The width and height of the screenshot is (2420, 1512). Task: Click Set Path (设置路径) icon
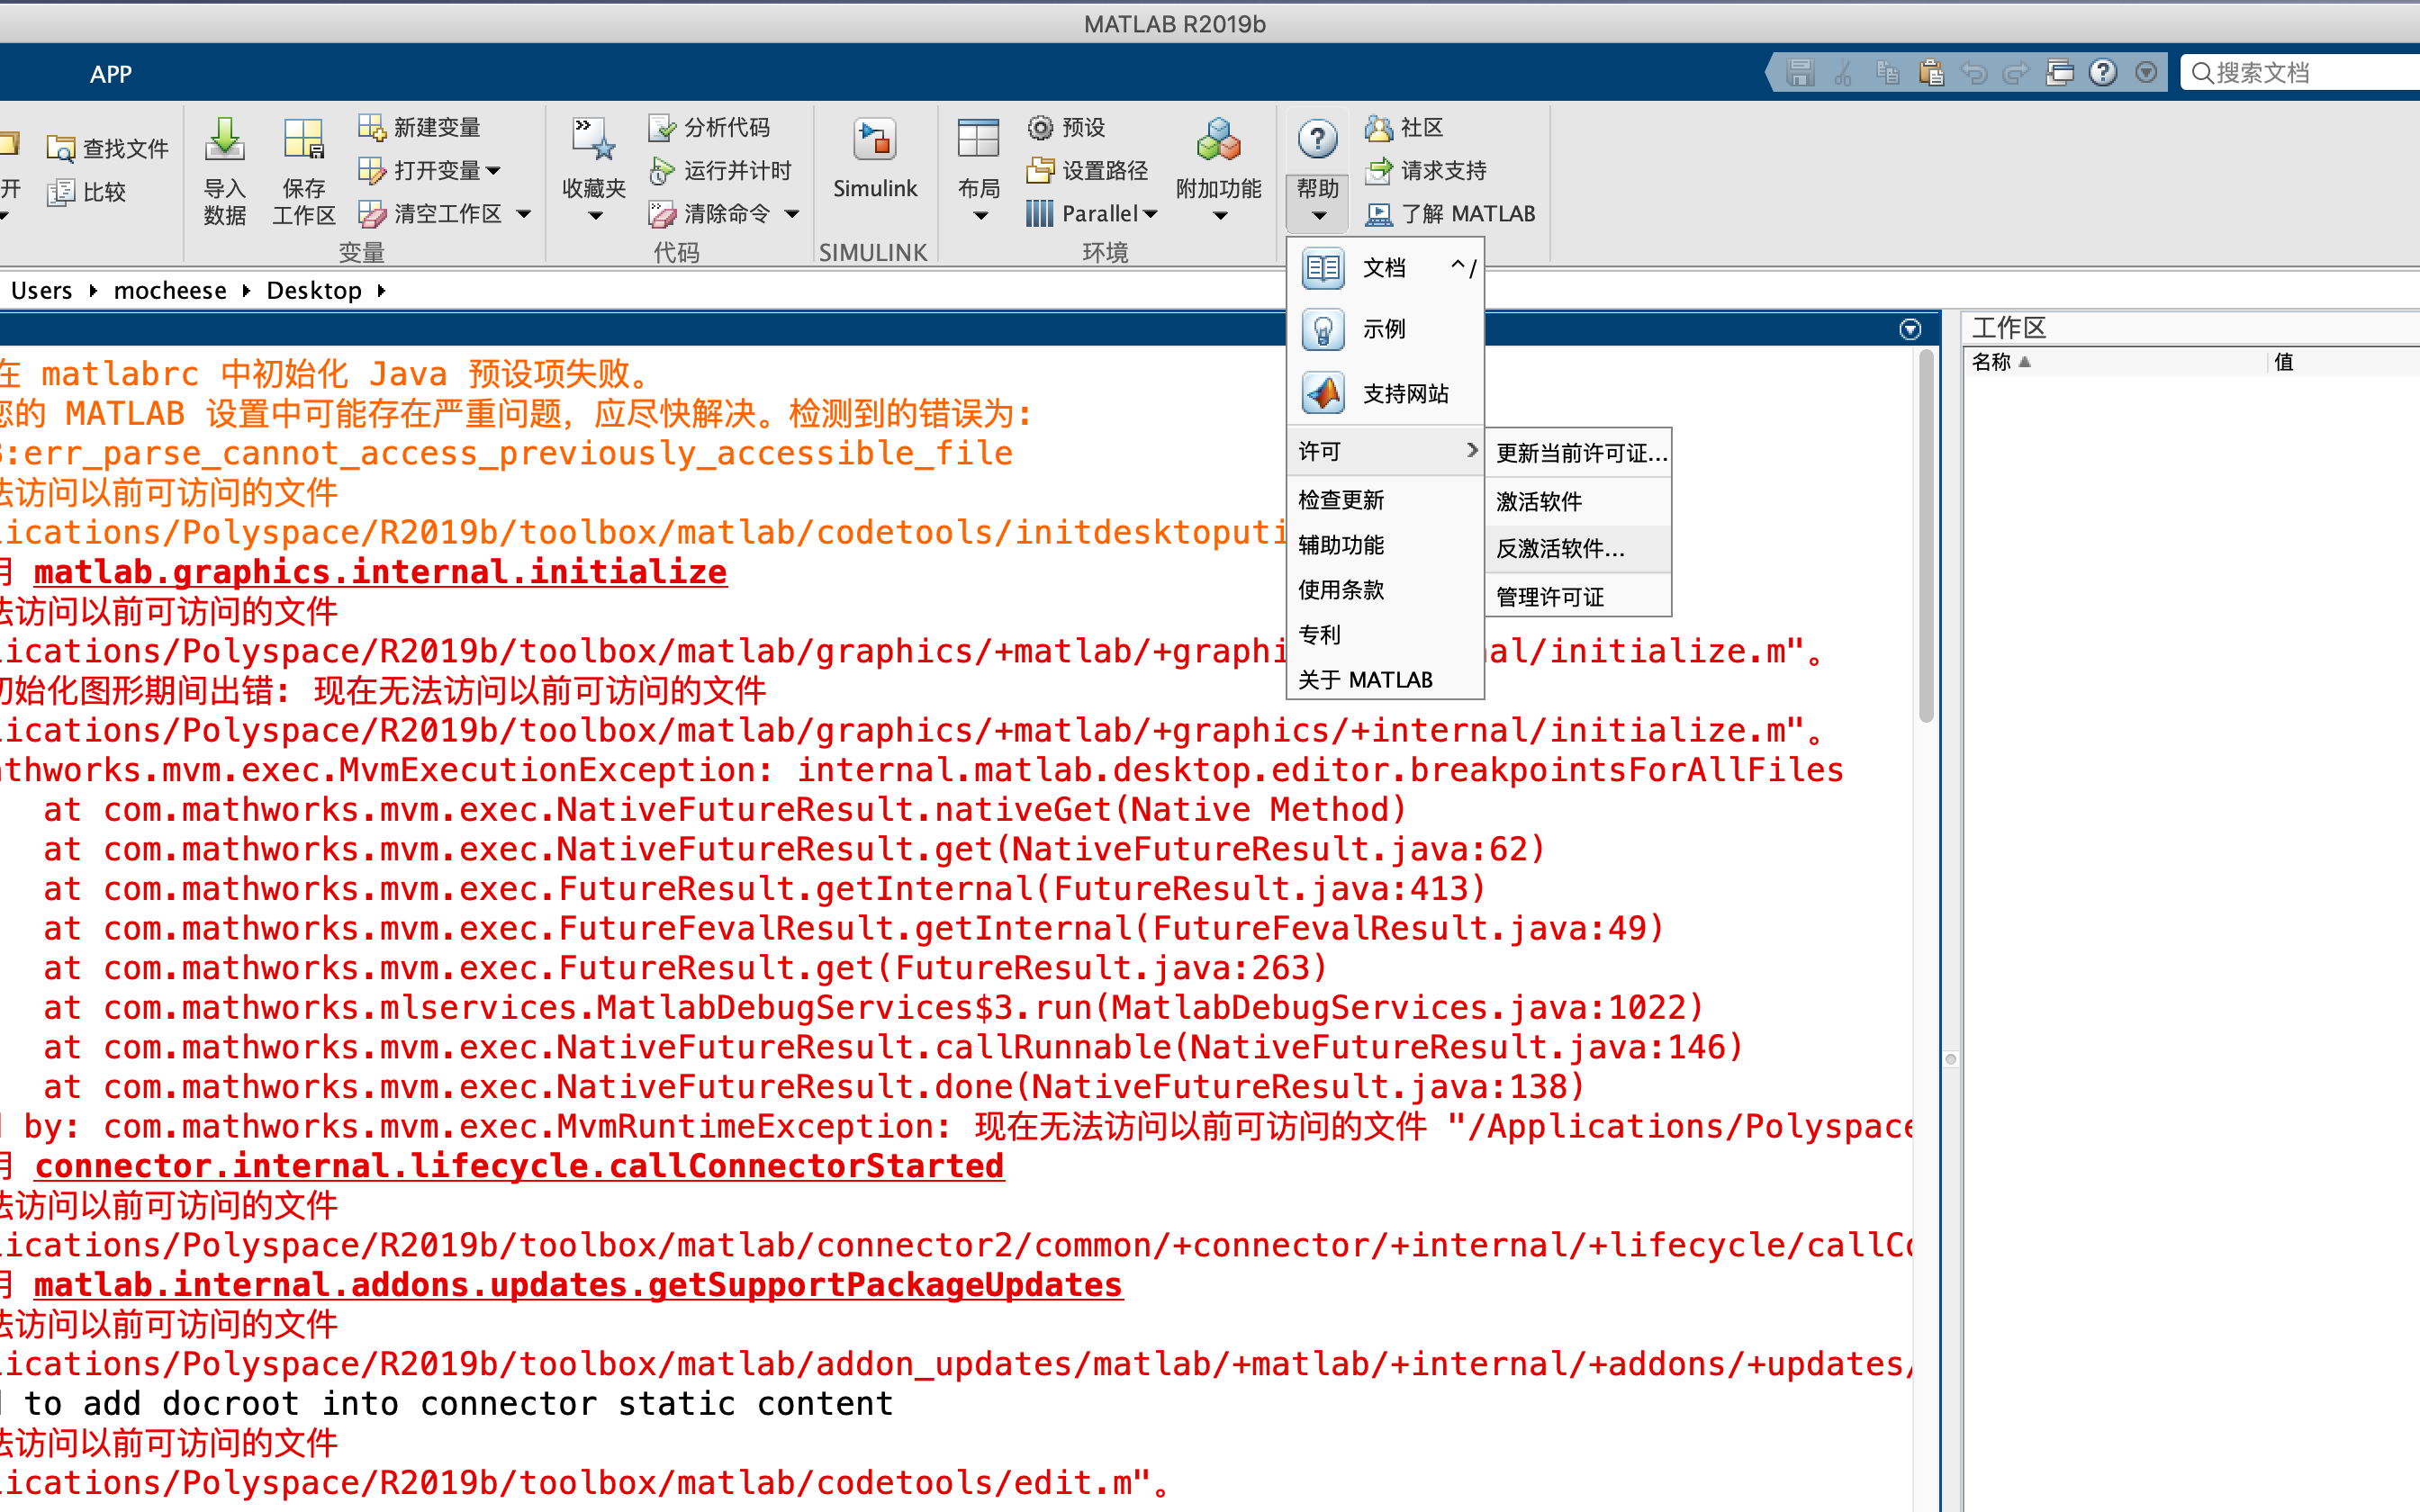pyautogui.click(x=1041, y=170)
